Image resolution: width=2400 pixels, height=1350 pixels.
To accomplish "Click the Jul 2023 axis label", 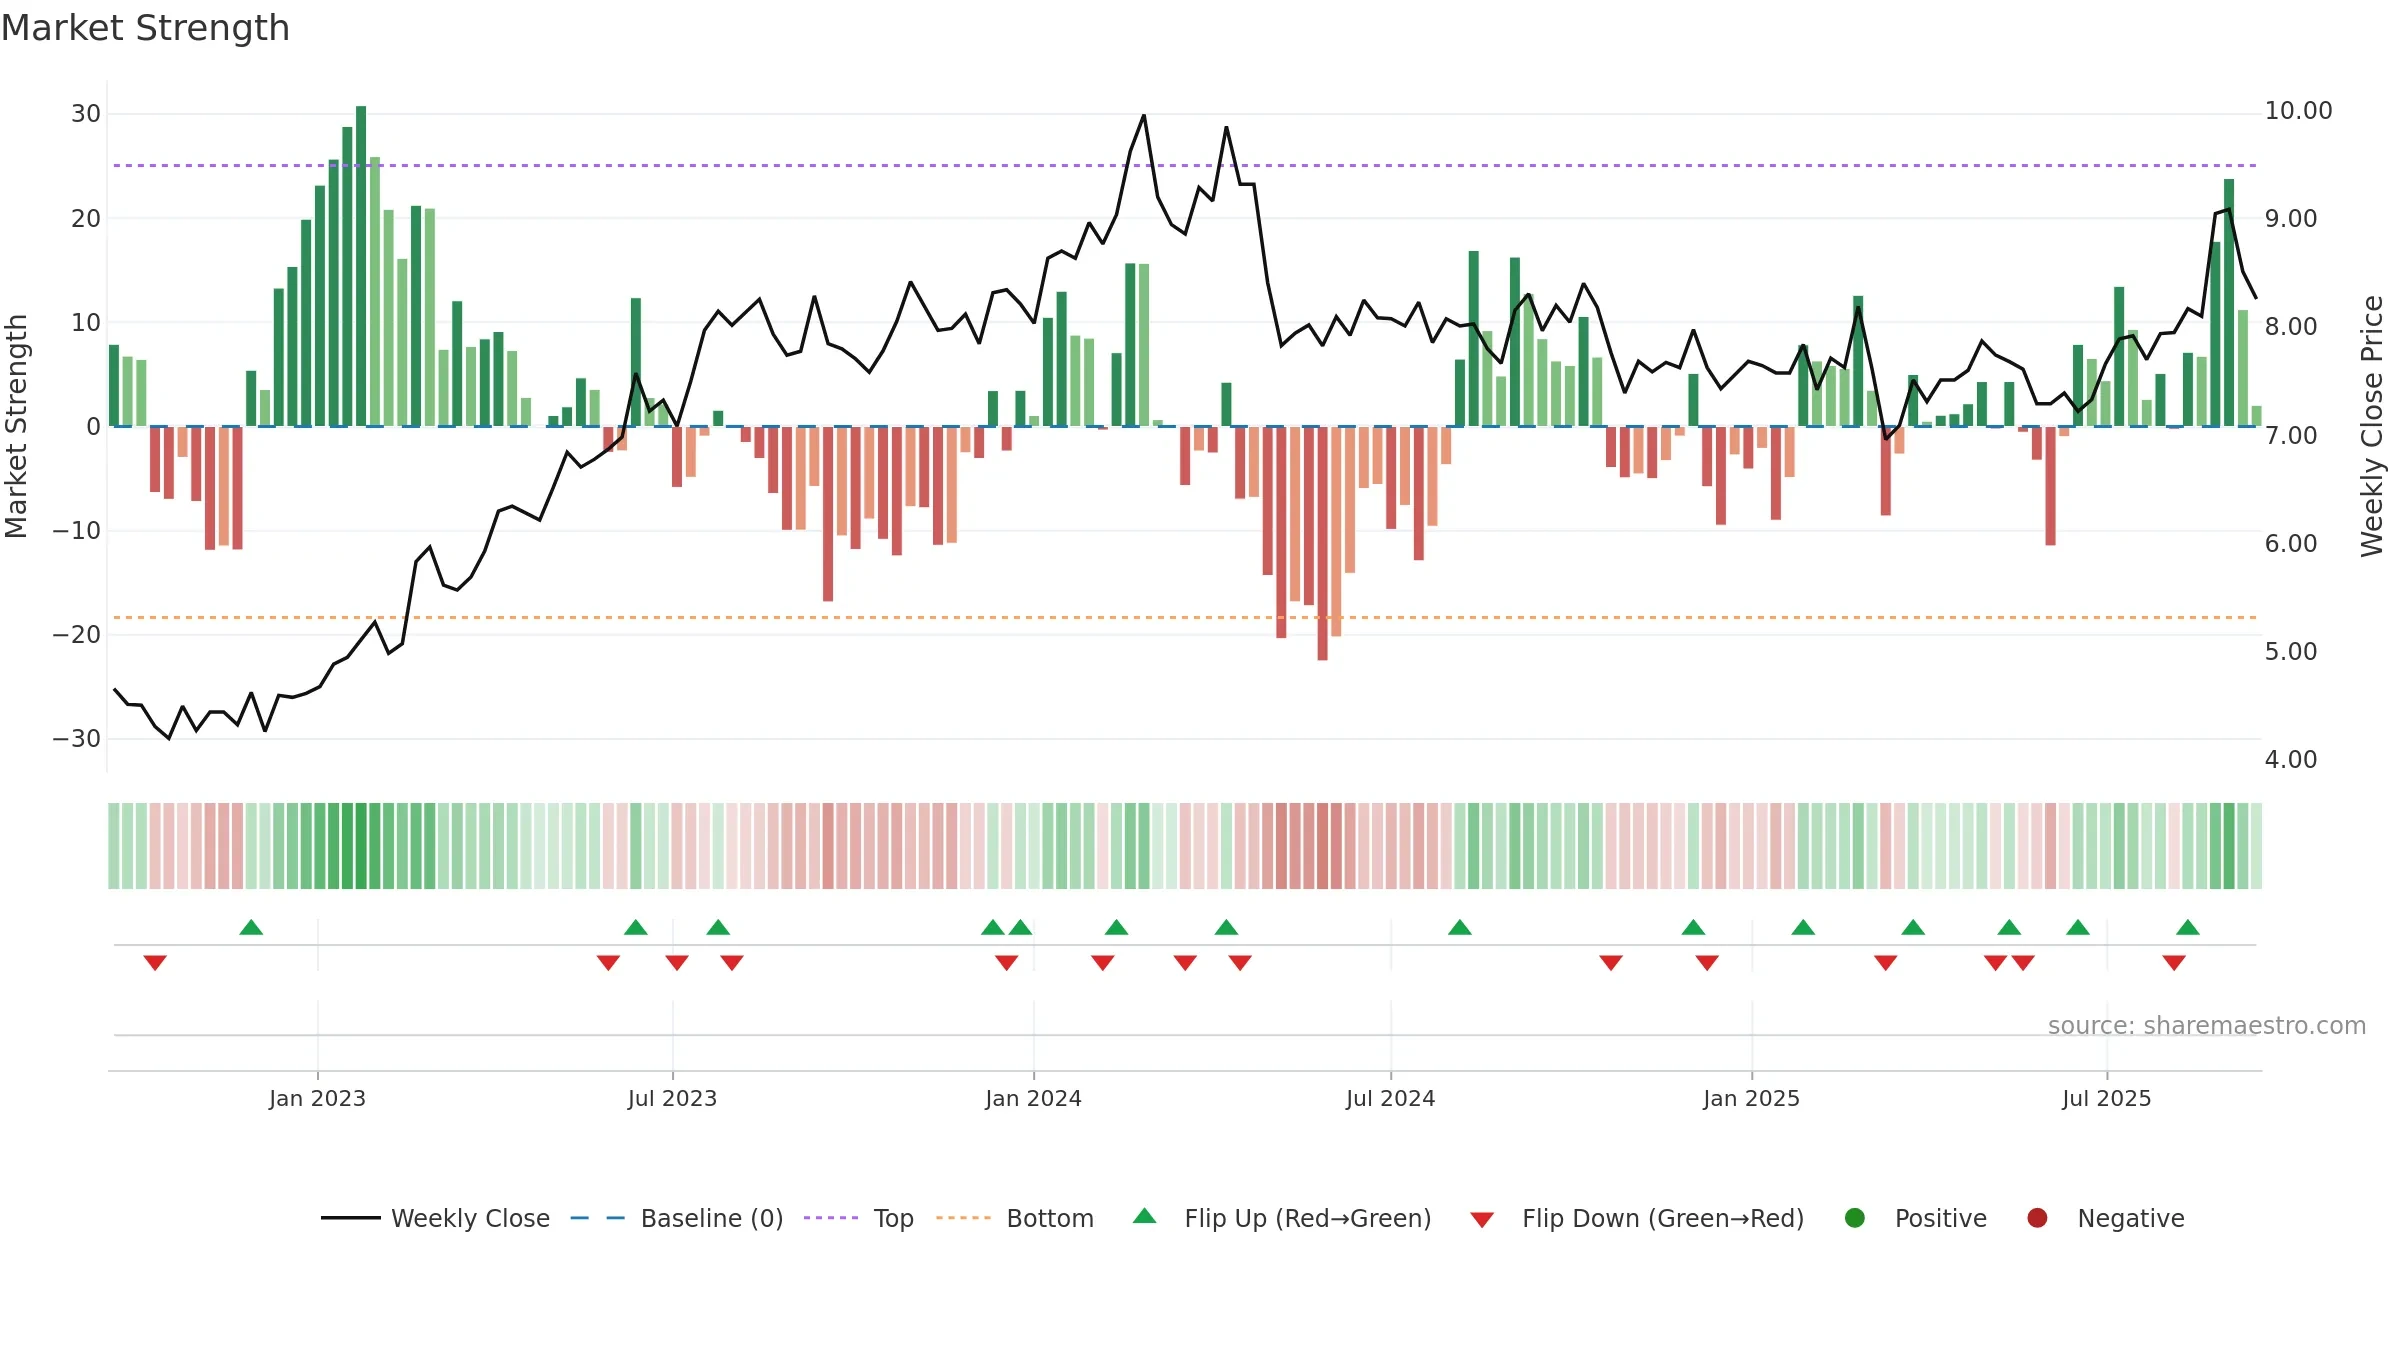I will coord(672,1098).
